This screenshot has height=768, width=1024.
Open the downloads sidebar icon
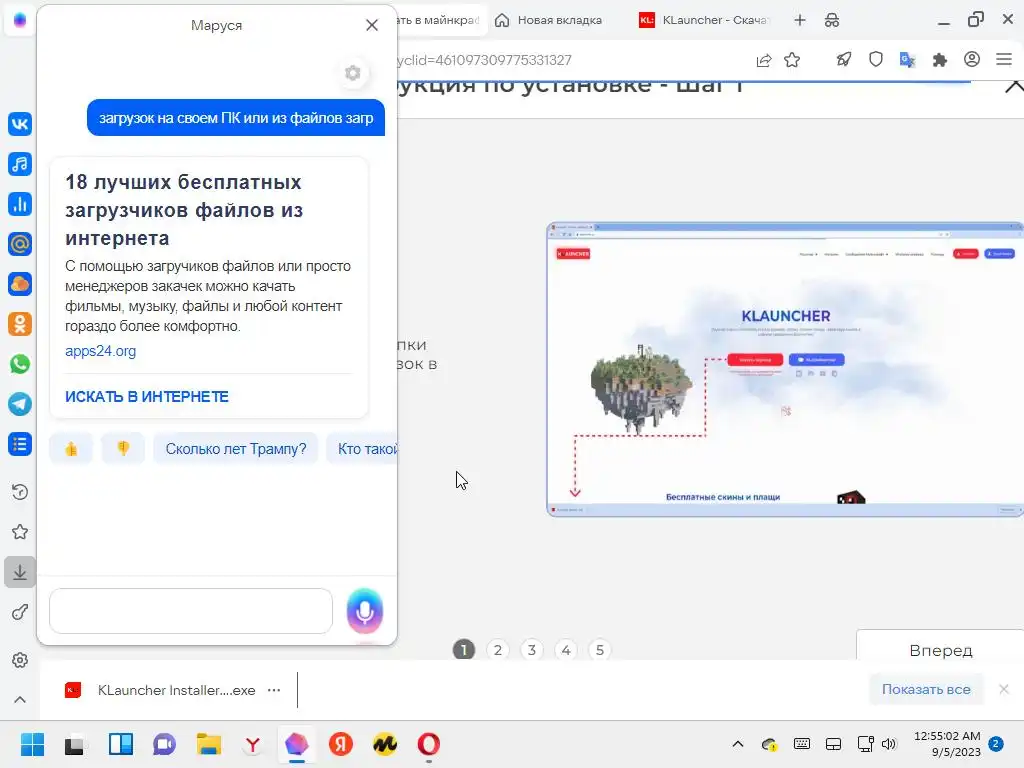(20, 572)
